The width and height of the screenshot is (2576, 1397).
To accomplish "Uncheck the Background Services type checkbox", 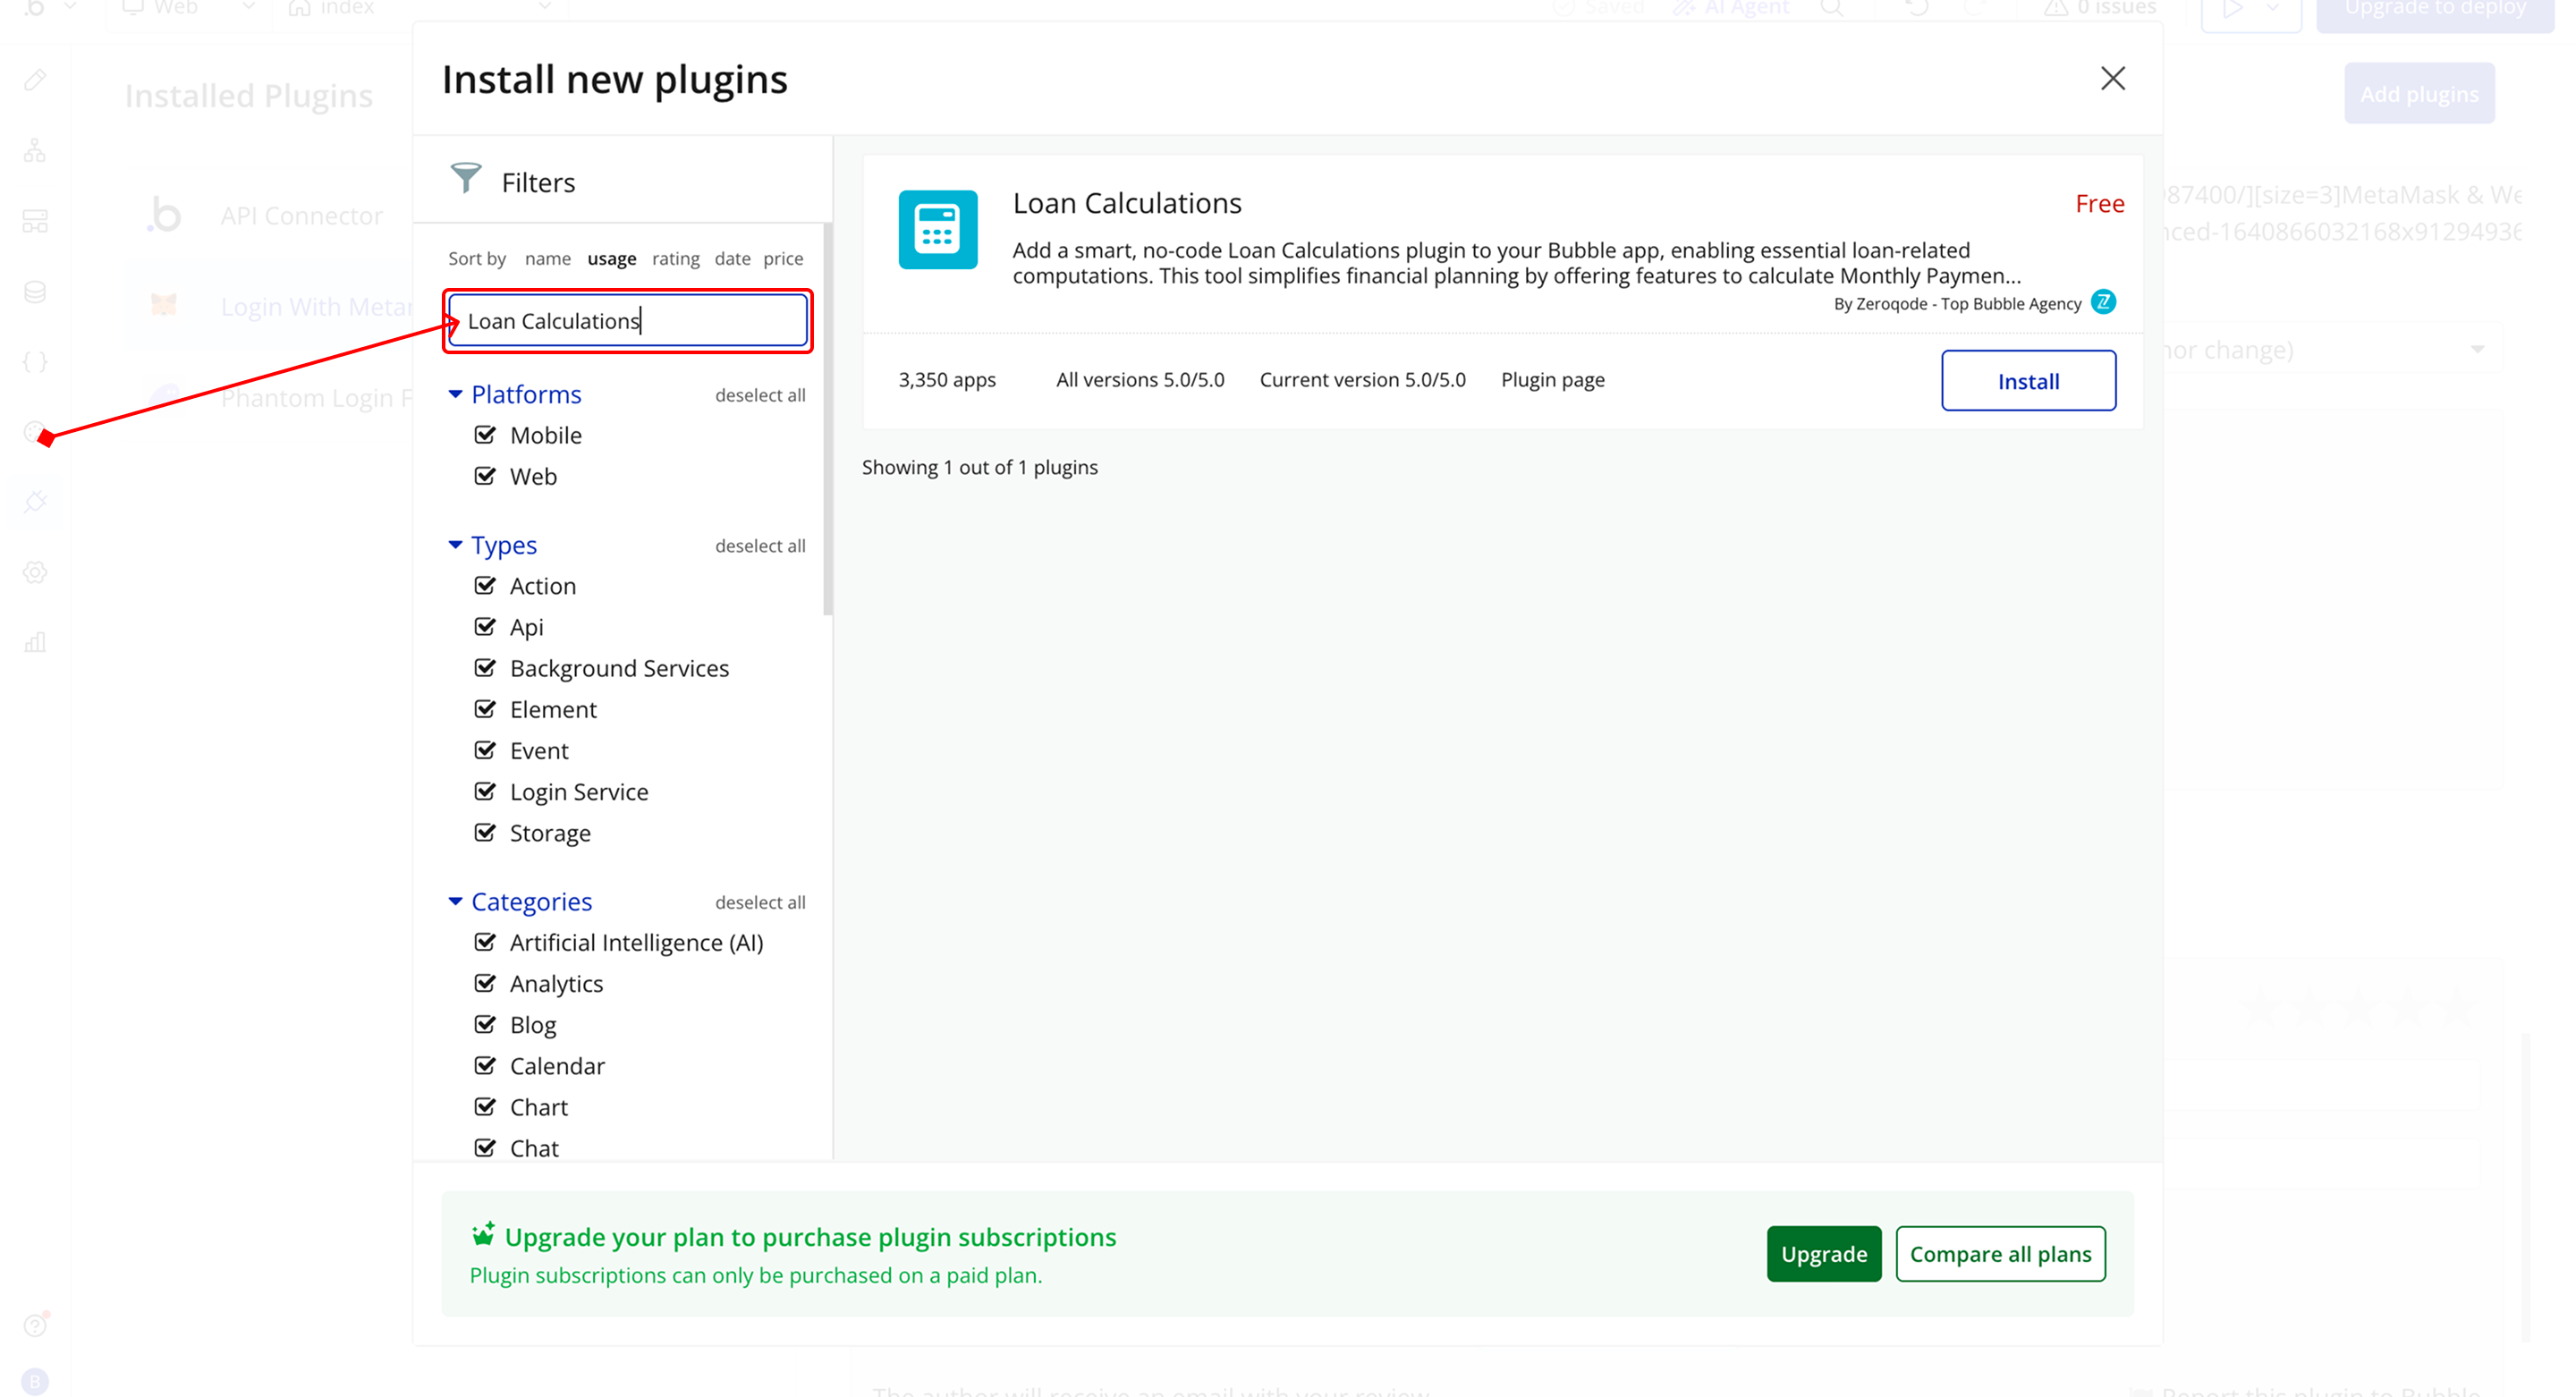I will pyautogui.click(x=485, y=667).
